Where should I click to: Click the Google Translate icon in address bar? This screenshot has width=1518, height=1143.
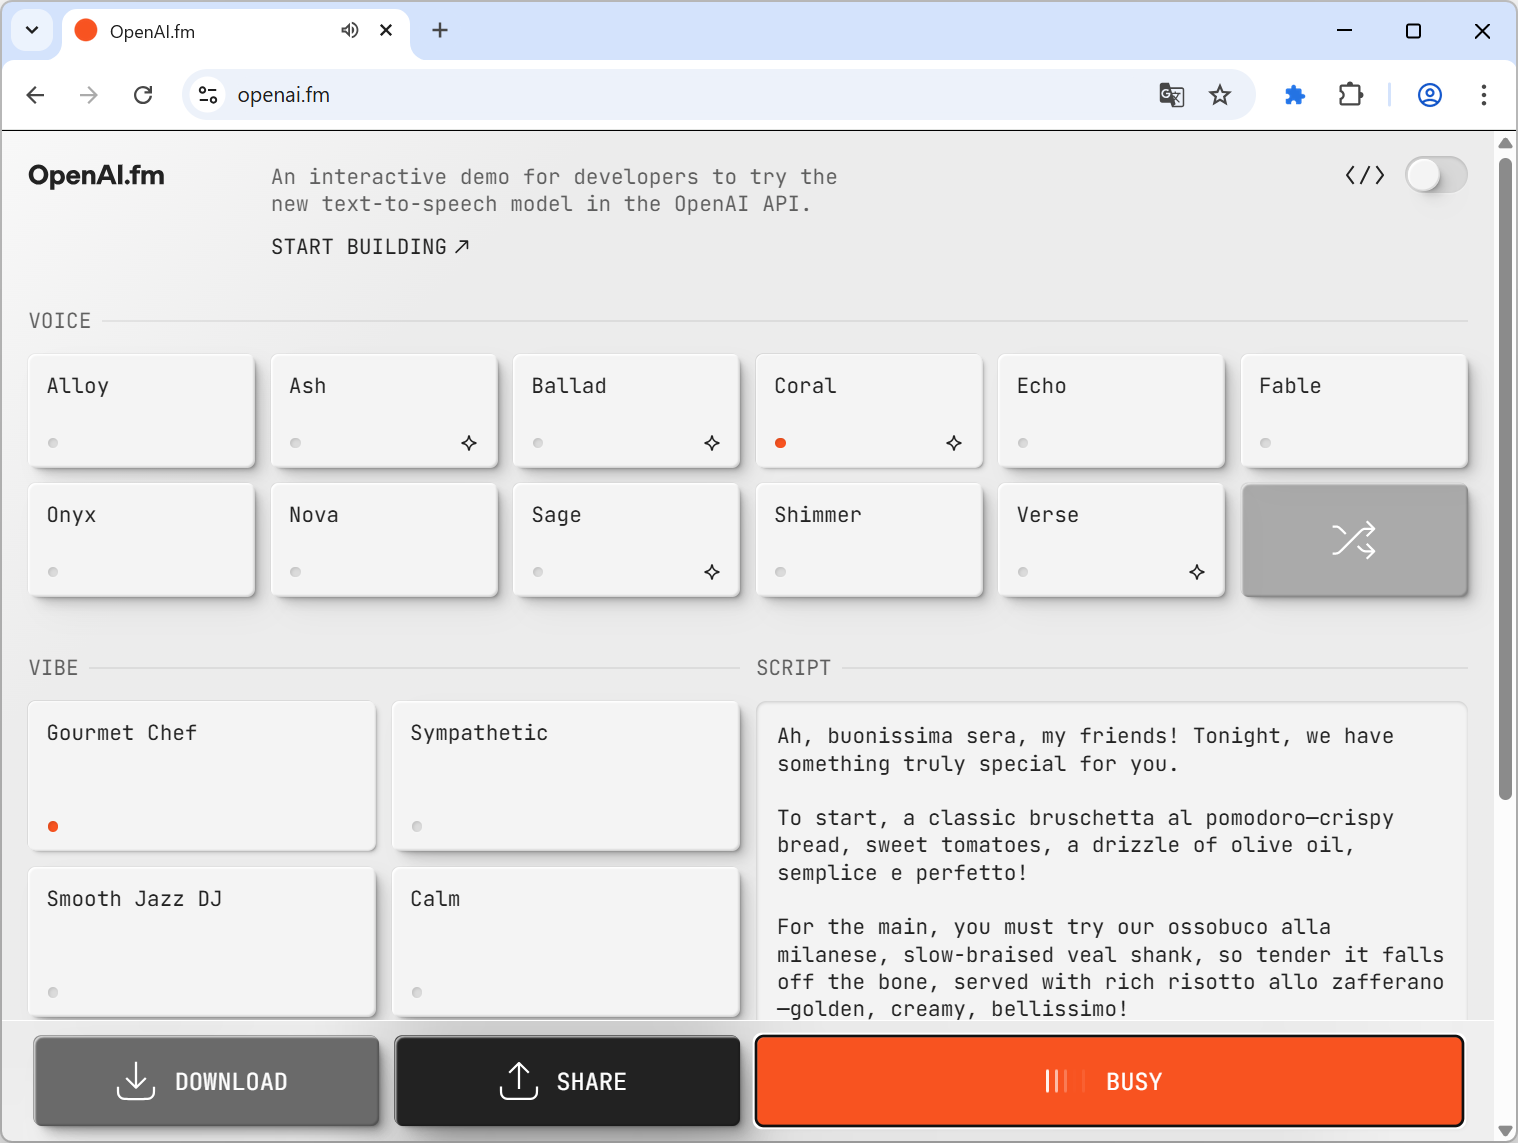point(1171,95)
